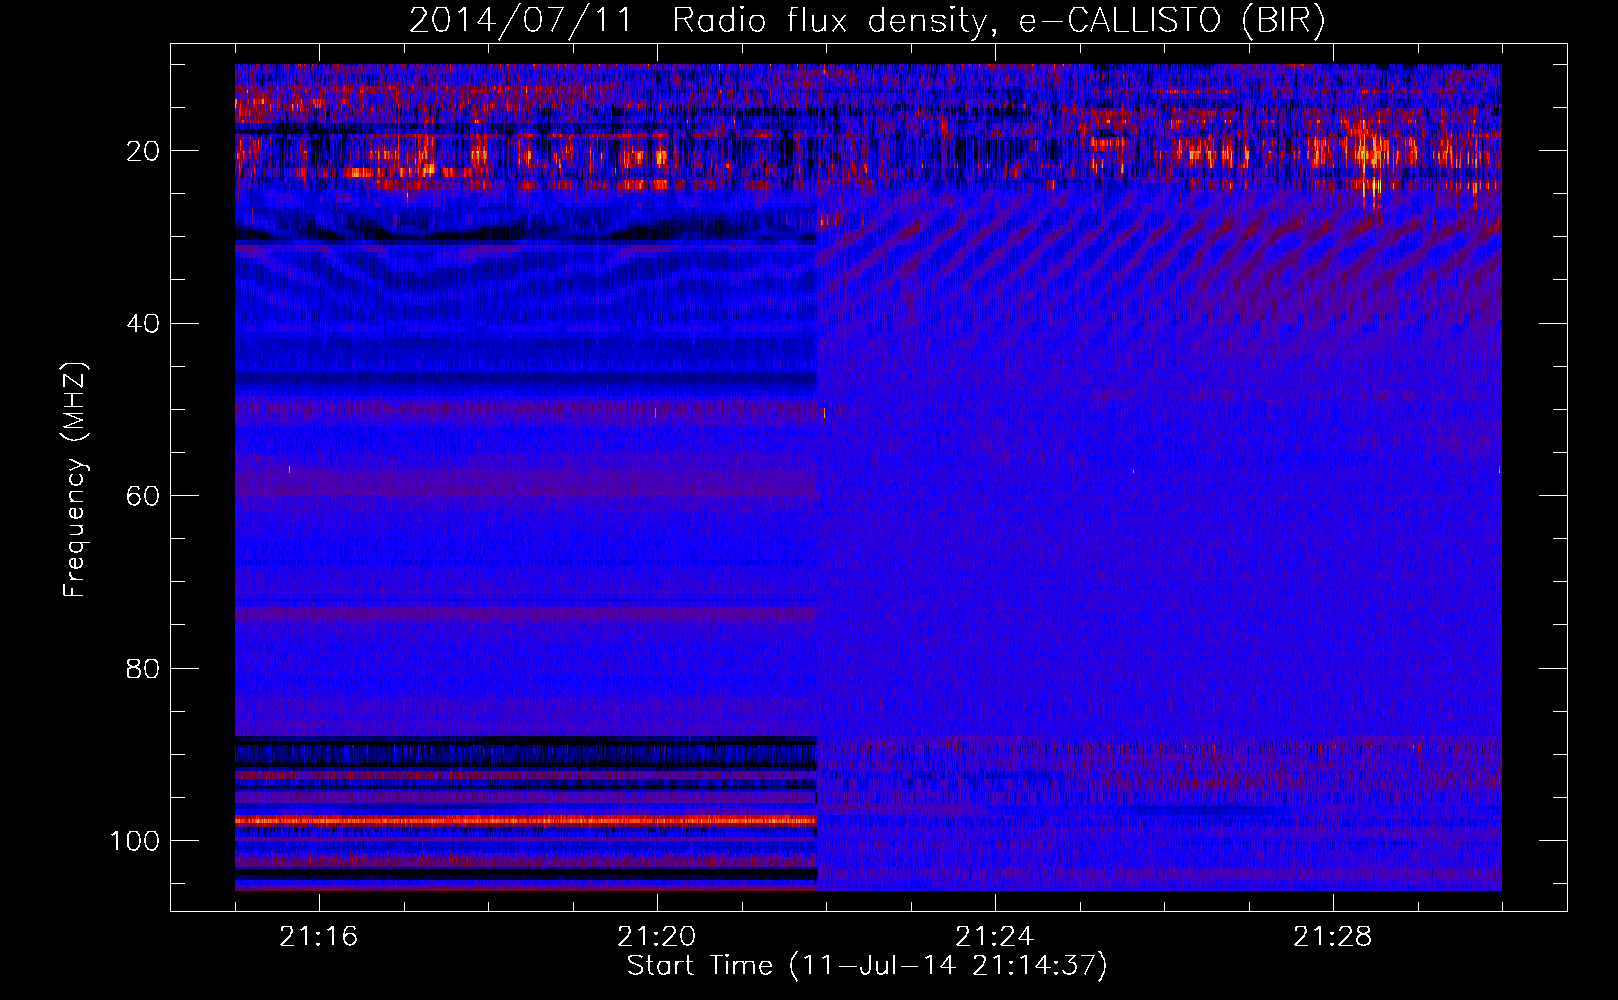Click the '21:20' time tick label
1618x1000 pixels.
(x=656, y=937)
